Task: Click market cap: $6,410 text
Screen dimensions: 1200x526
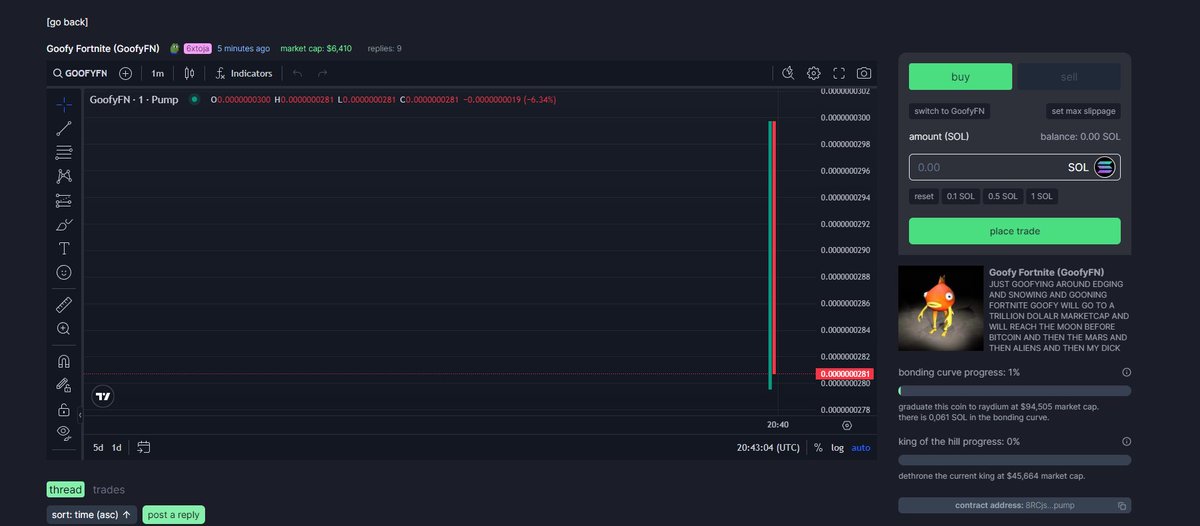Action: [316, 48]
